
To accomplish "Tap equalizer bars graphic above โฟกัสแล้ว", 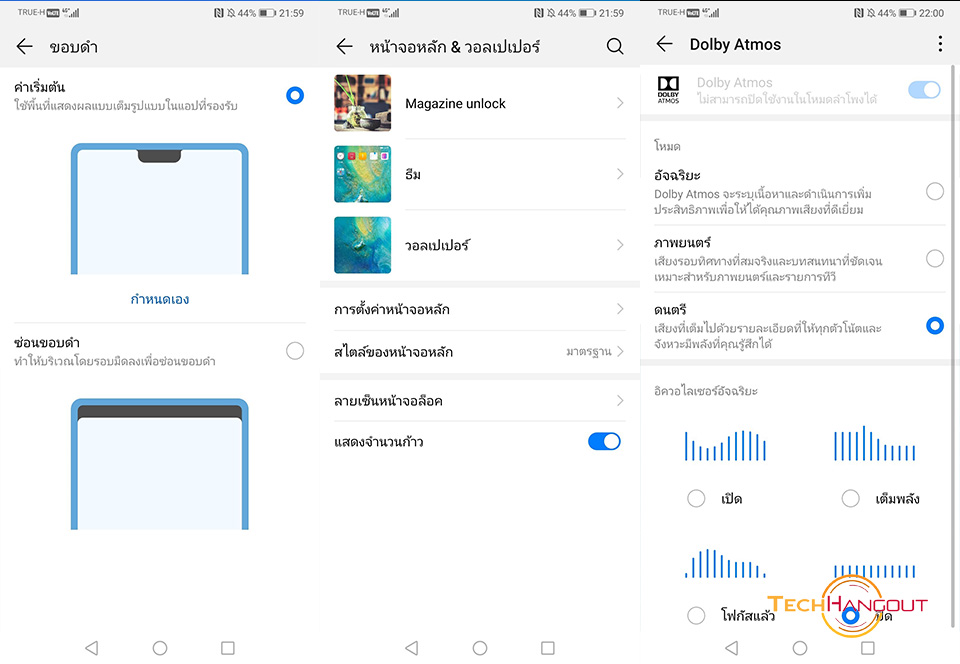I will tap(726, 563).
